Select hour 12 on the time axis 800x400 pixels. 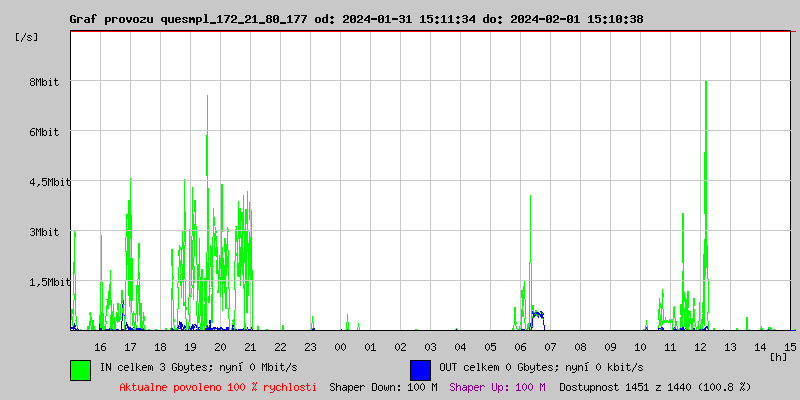(701, 347)
